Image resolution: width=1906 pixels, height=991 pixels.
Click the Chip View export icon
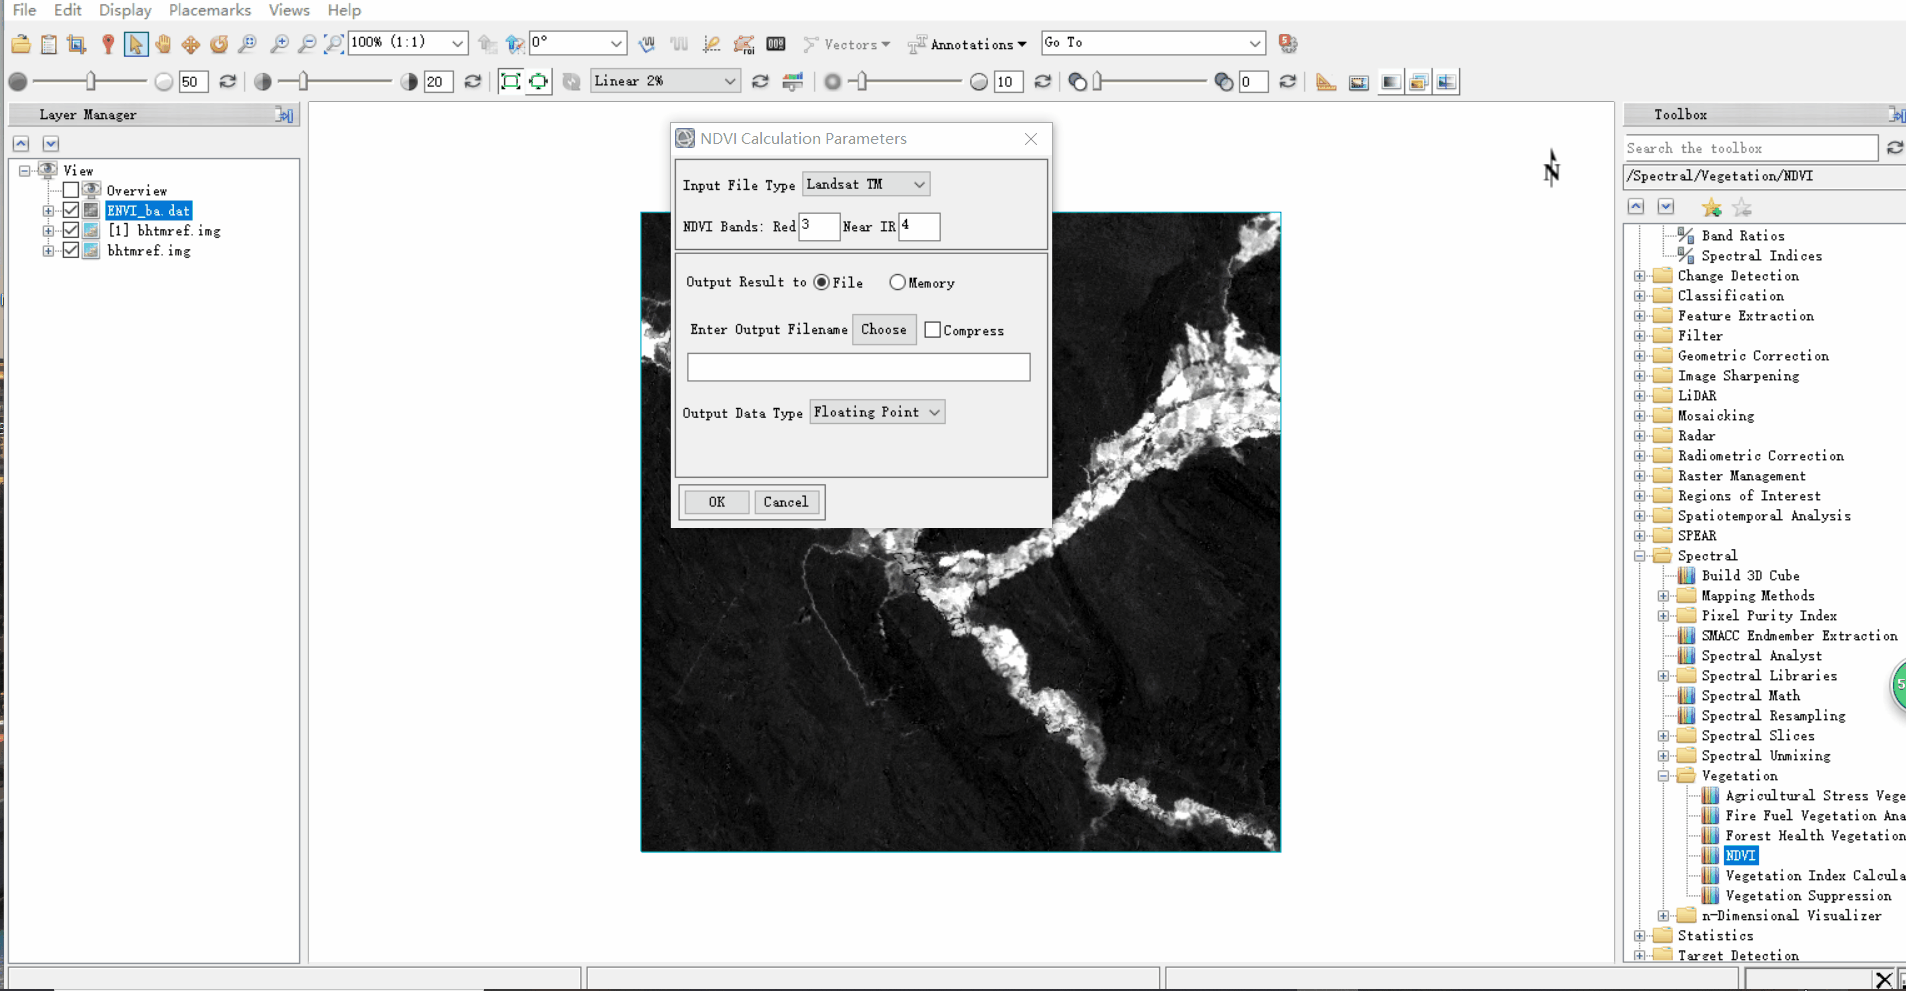(x=77, y=44)
